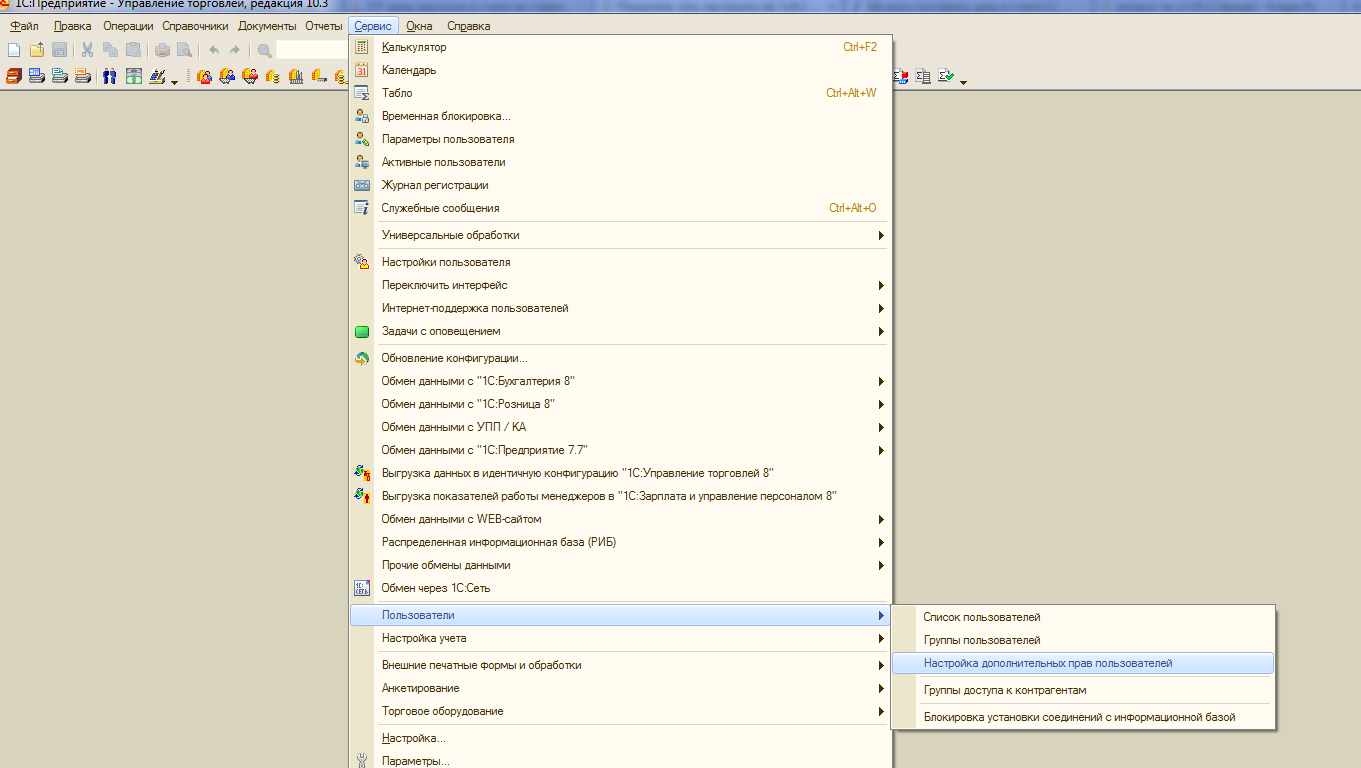Expand the Переключить интерфейс submenu
Viewport: 1361px width, 768px height.
coord(881,285)
